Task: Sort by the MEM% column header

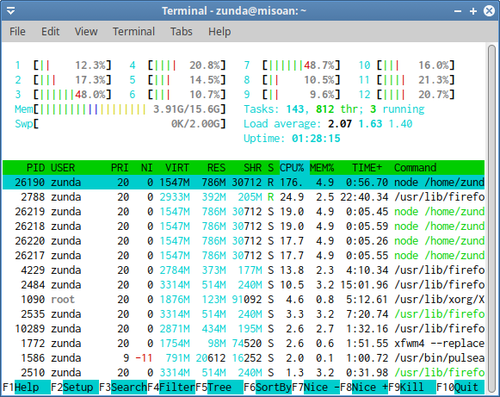Action: click(x=322, y=167)
